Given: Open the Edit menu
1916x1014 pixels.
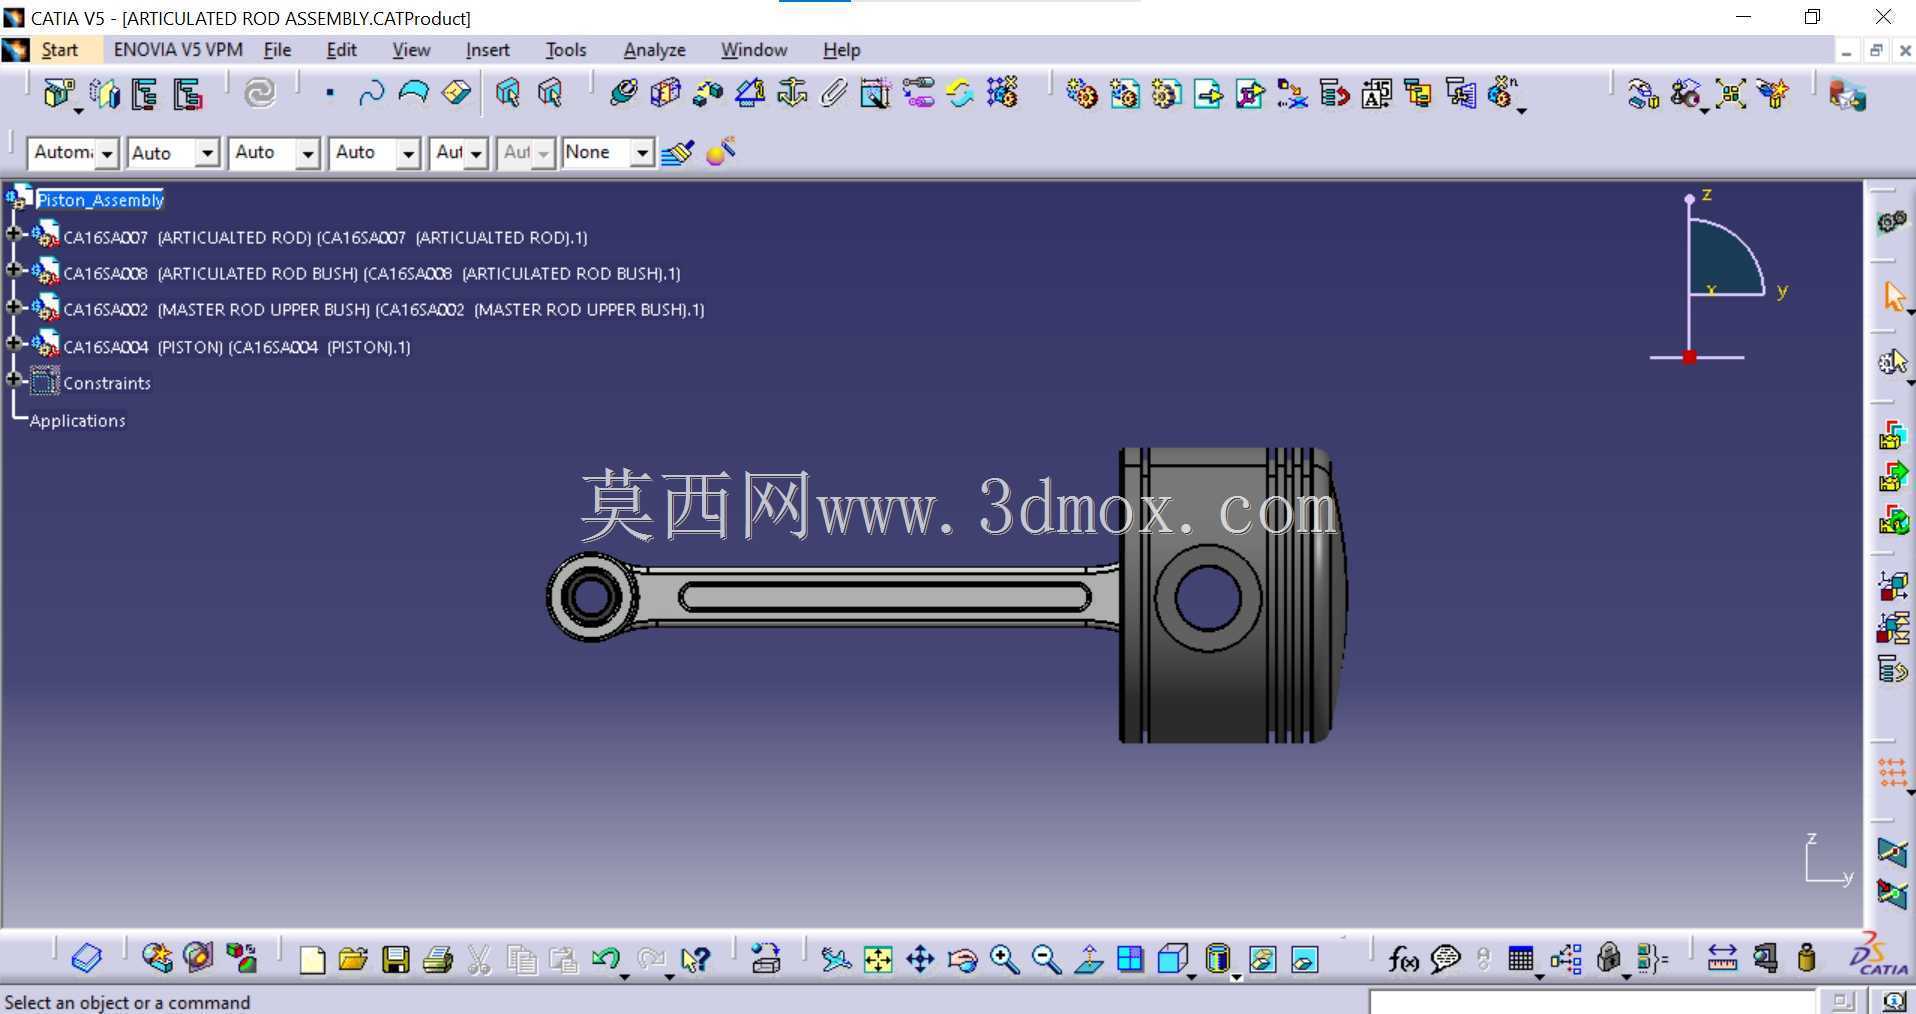Looking at the screenshot, I should click(x=341, y=50).
